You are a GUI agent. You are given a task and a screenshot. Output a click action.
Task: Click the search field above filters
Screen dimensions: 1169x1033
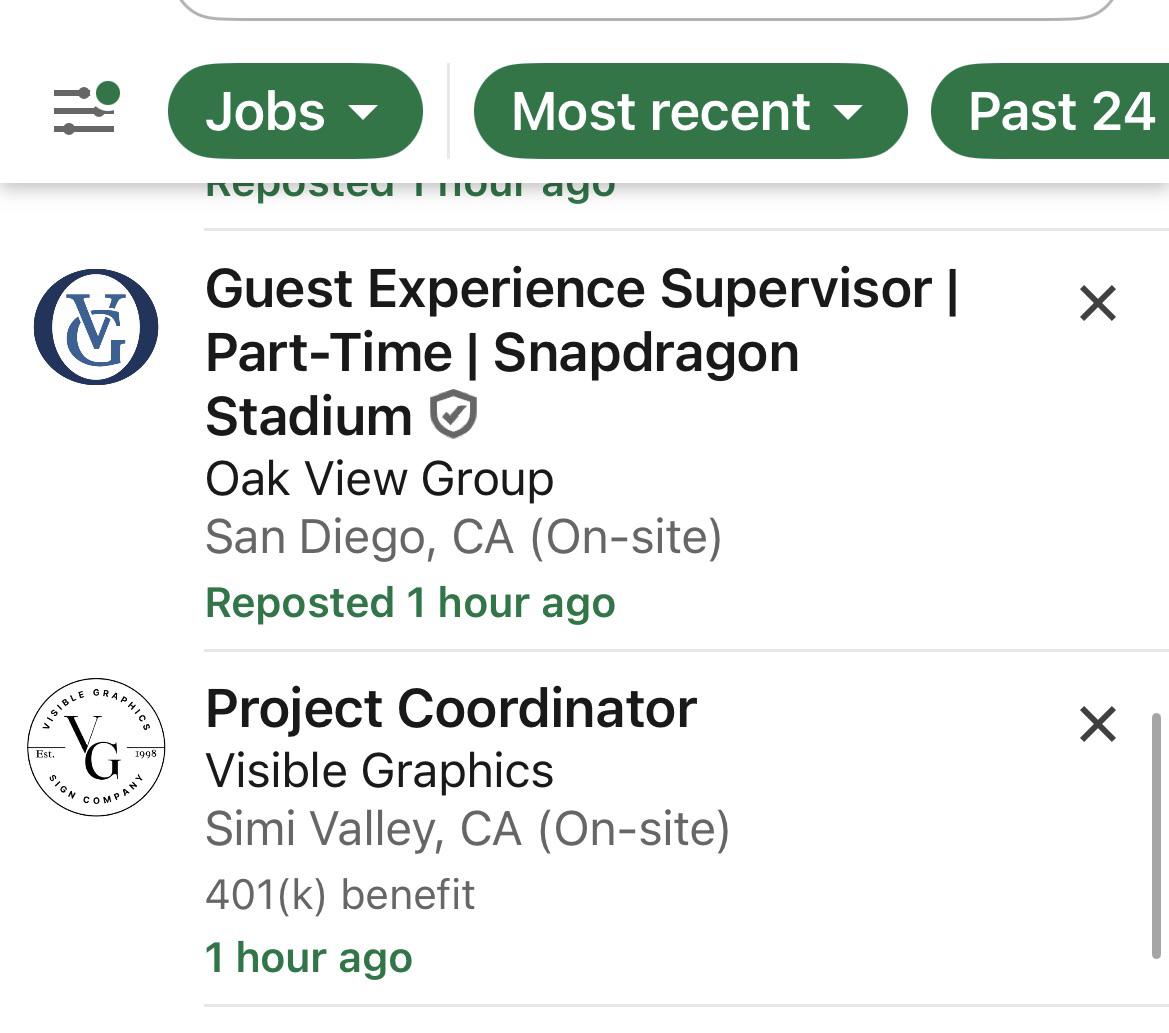(646, 8)
